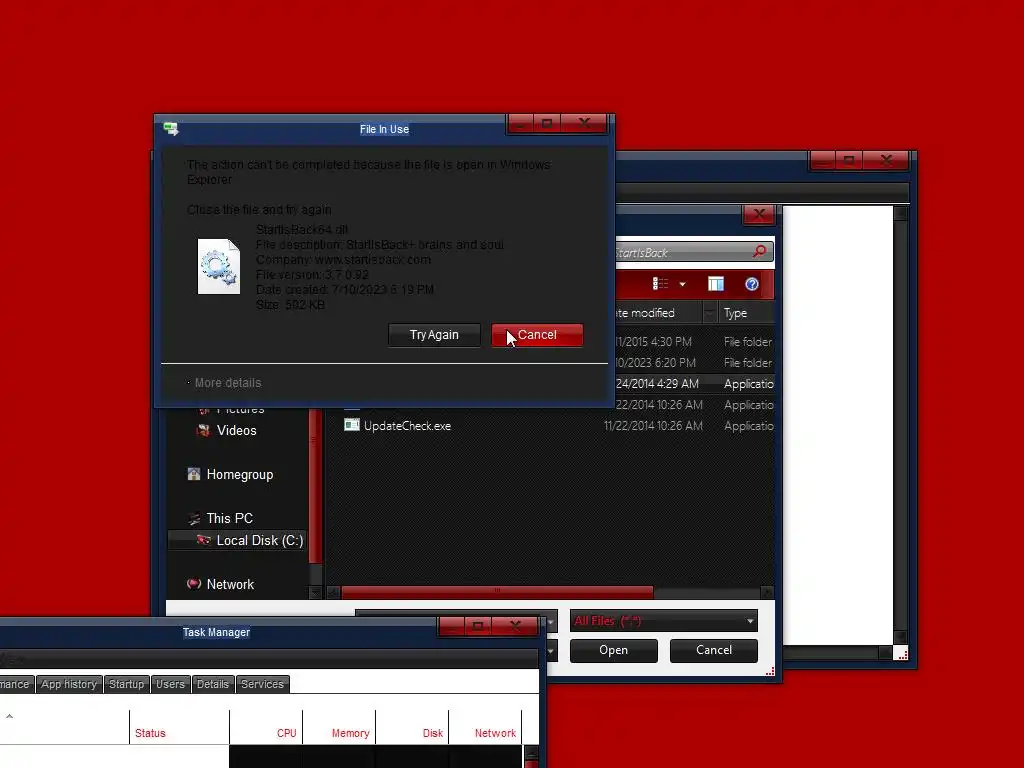Viewport: 1024px width, 768px height.
Task: Switch to Startup tab in Task Manager
Action: 126,684
